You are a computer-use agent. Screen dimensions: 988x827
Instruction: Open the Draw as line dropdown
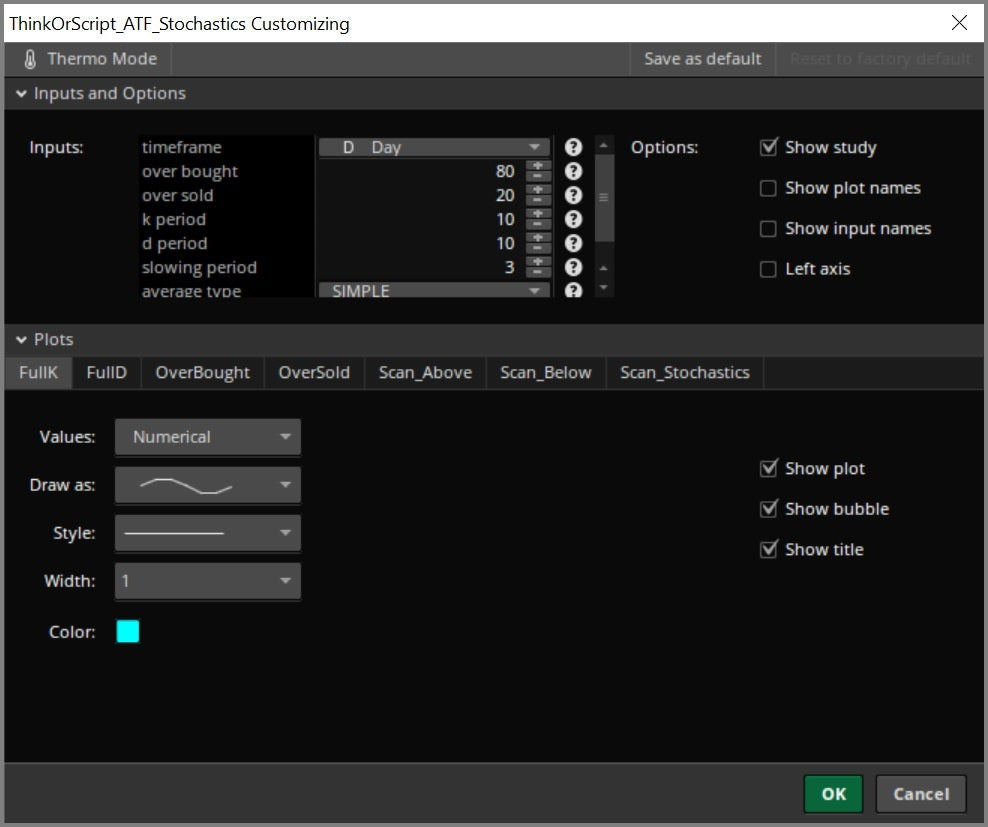point(208,485)
